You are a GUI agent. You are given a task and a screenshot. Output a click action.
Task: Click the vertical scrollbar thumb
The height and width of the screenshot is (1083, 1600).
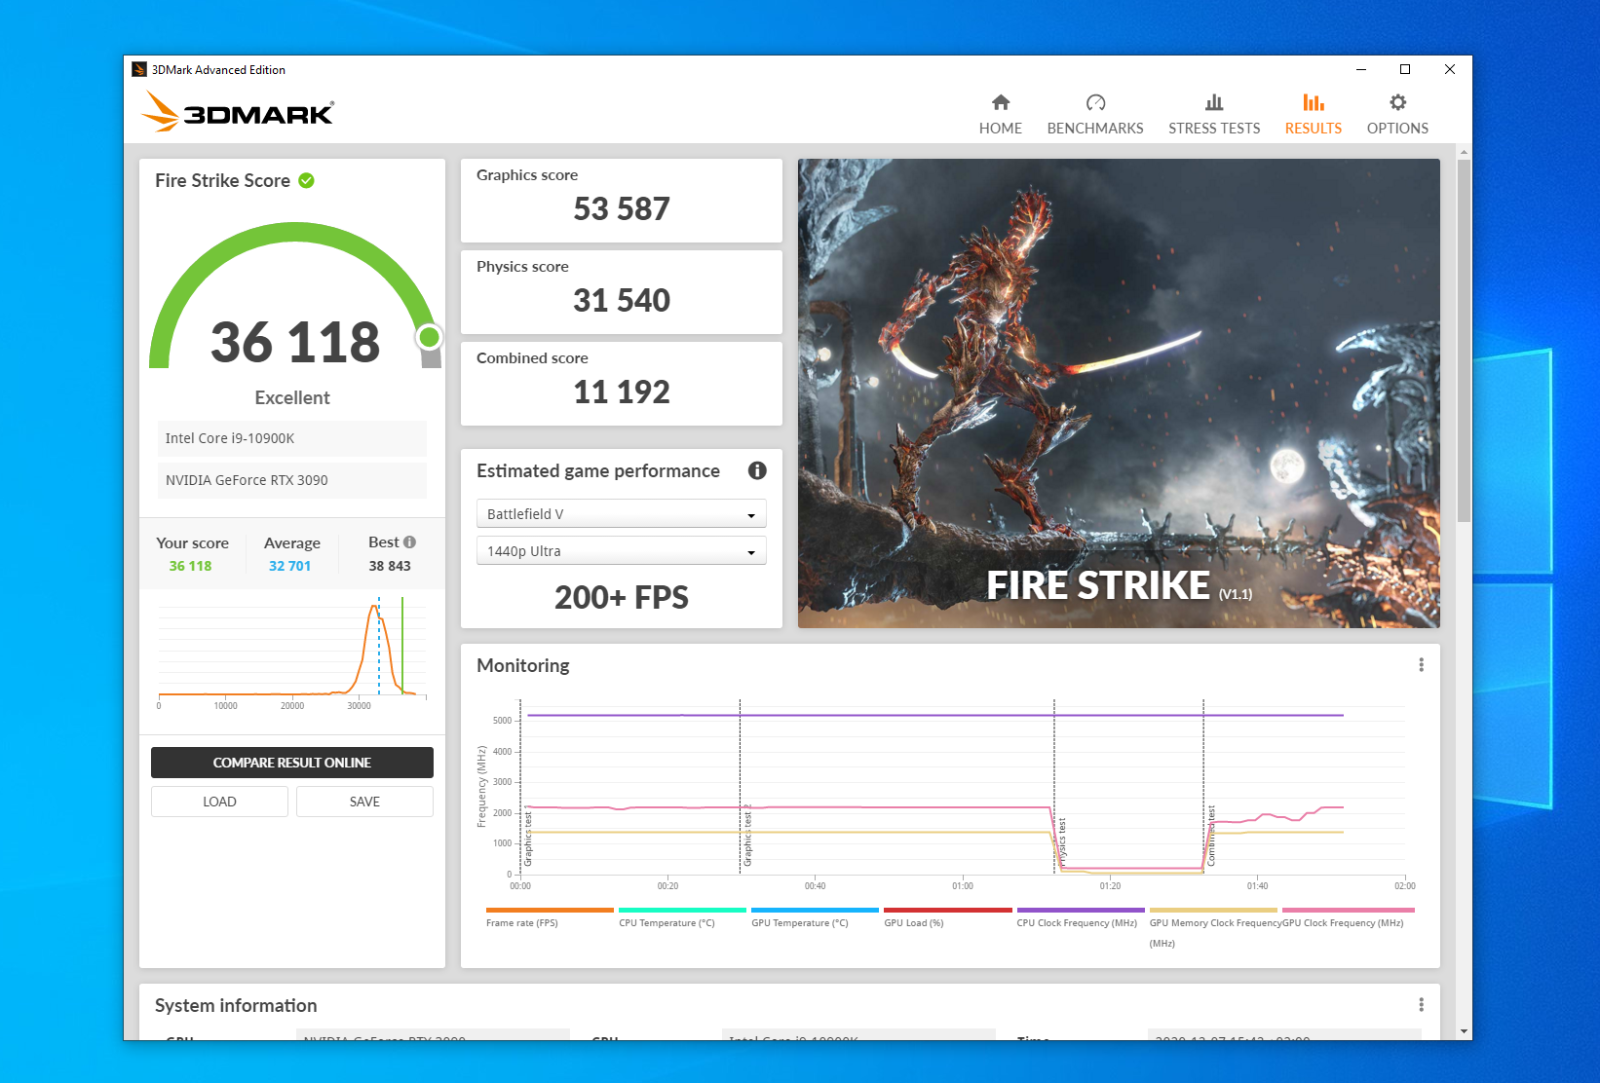pyautogui.click(x=1464, y=340)
